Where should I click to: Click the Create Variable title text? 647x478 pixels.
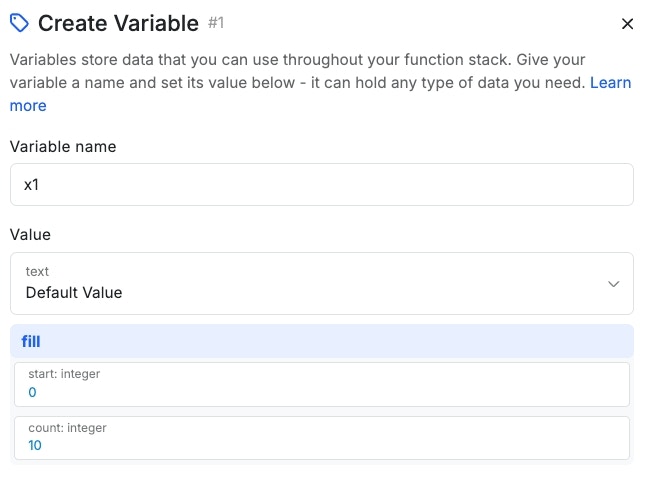[x=118, y=24]
